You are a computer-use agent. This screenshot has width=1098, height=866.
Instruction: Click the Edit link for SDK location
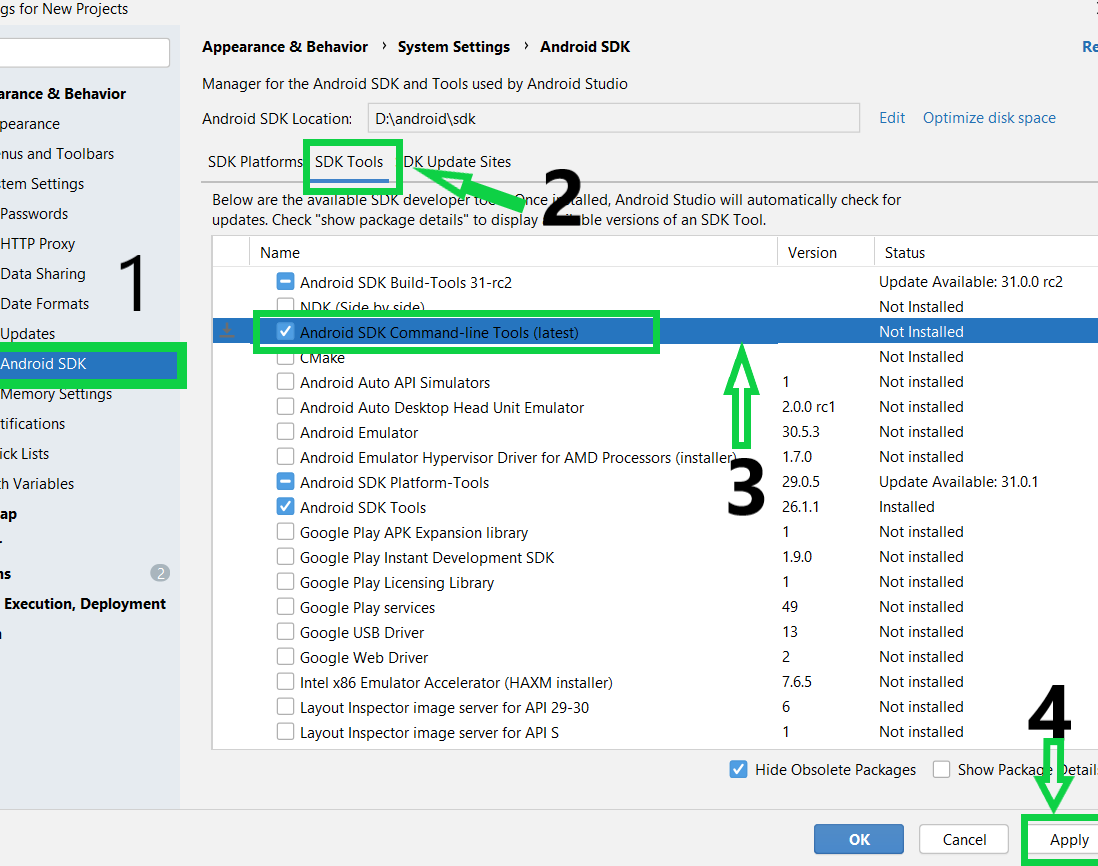pyautogui.click(x=891, y=118)
